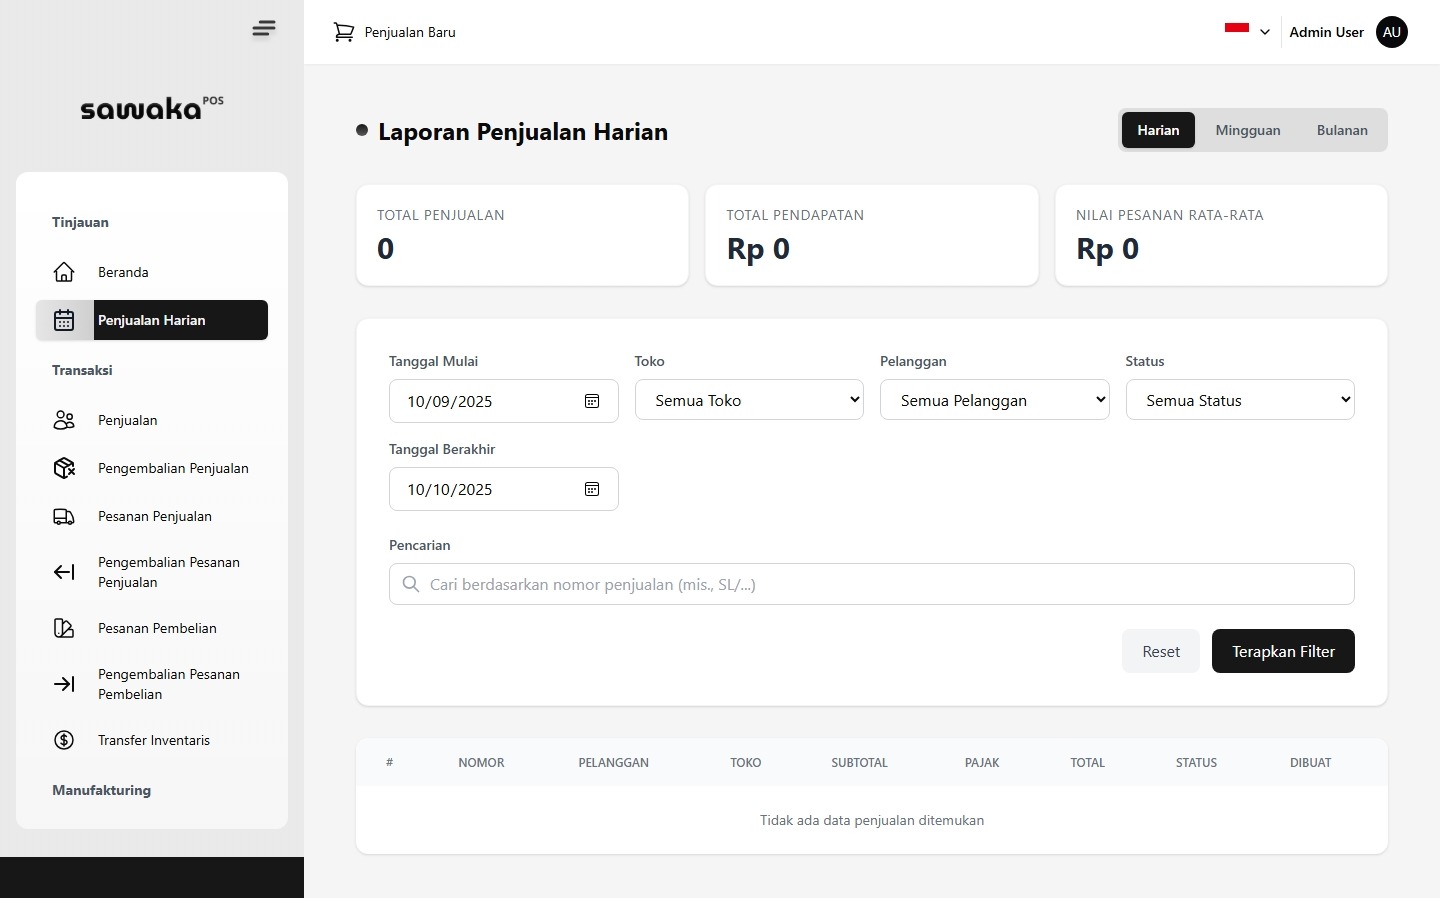Switch report view to Bulanan

1341,130
